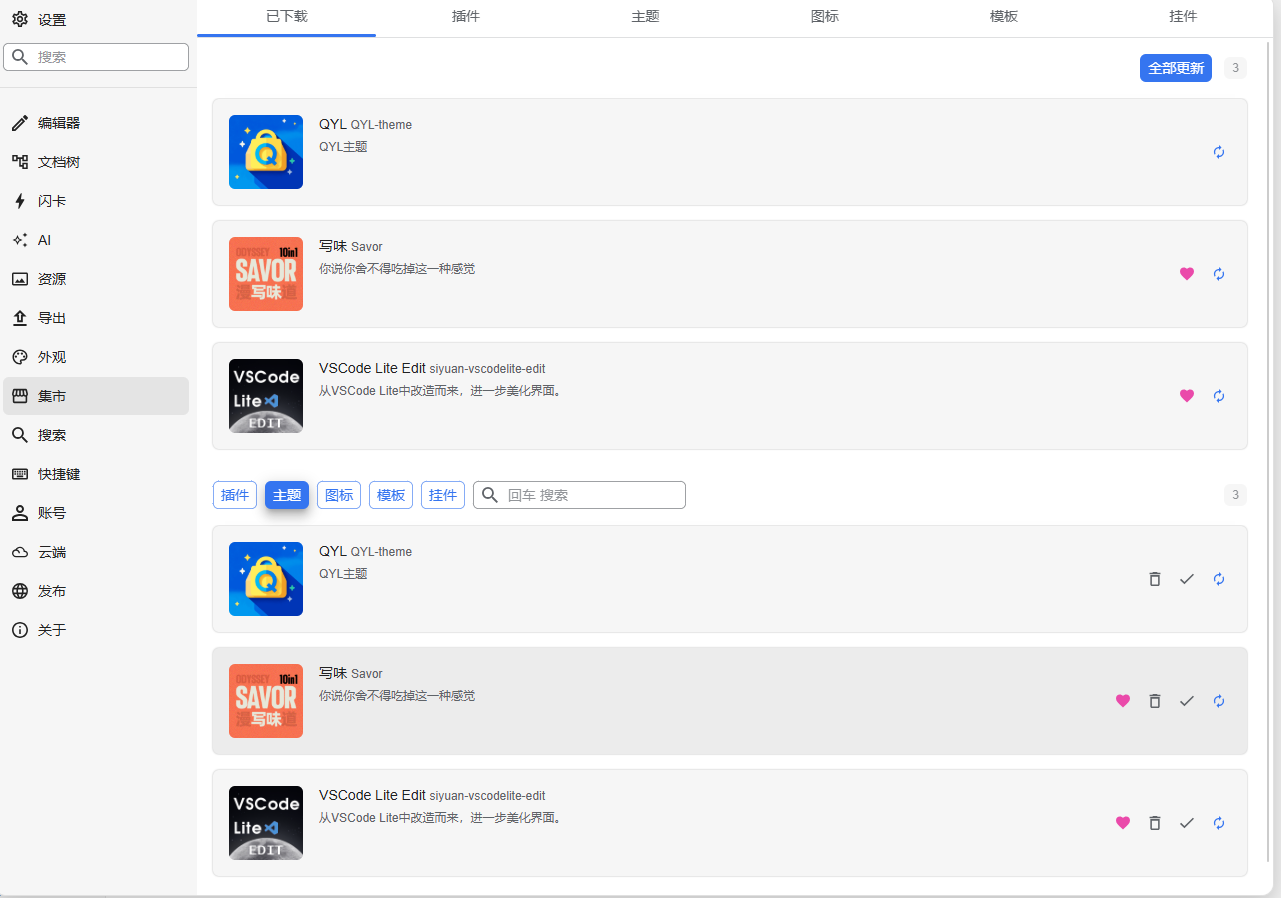Click the update icon on the top QYL card
The width and height of the screenshot is (1281, 898).
[x=1219, y=152]
